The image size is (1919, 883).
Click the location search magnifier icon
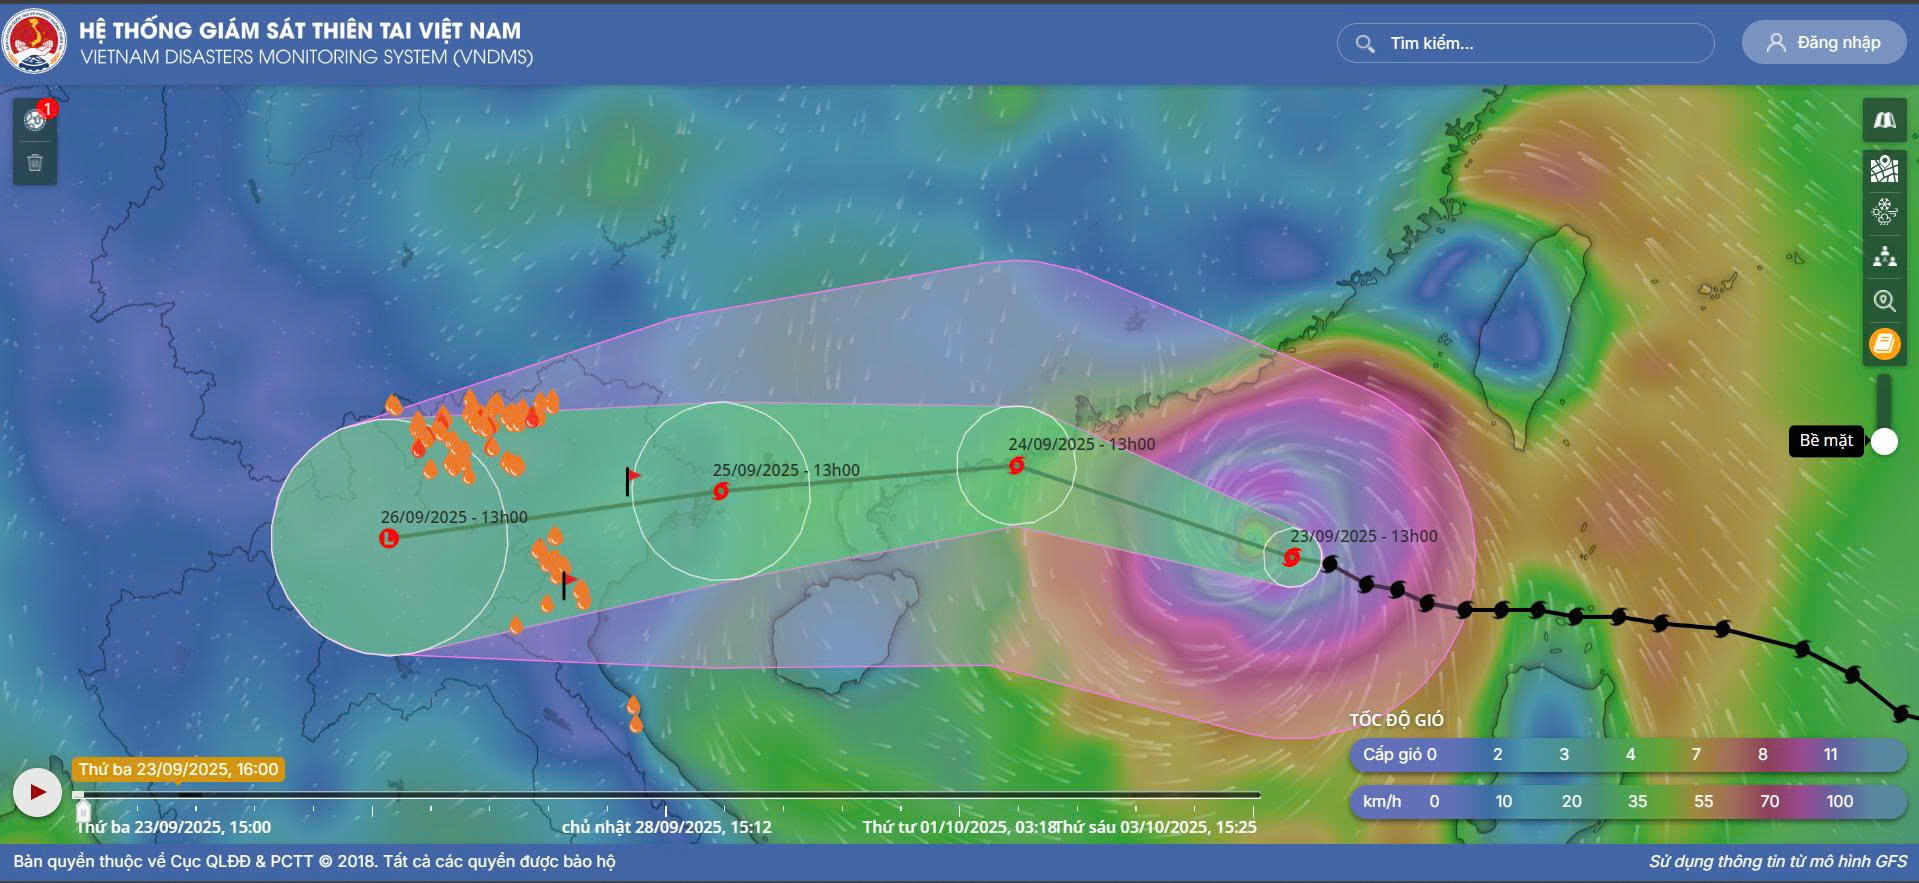pos(1884,301)
